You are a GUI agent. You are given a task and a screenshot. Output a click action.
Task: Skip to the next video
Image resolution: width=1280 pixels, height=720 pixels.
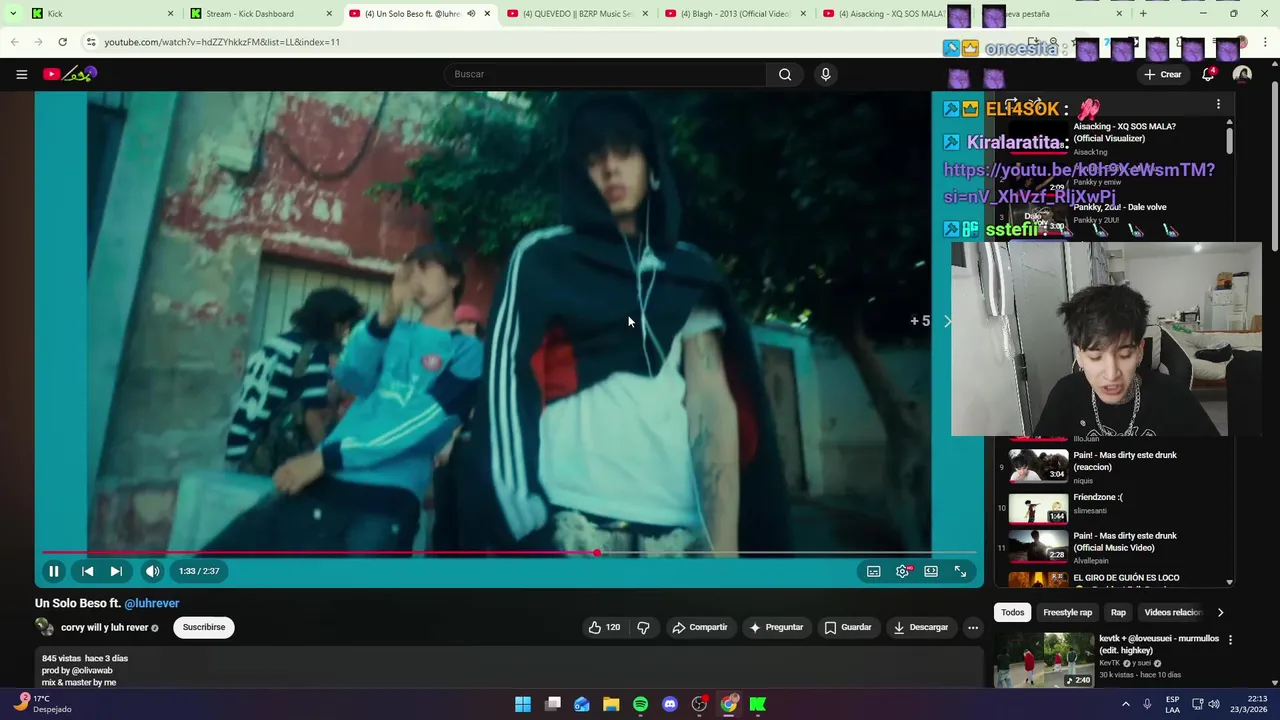[x=116, y=571]
